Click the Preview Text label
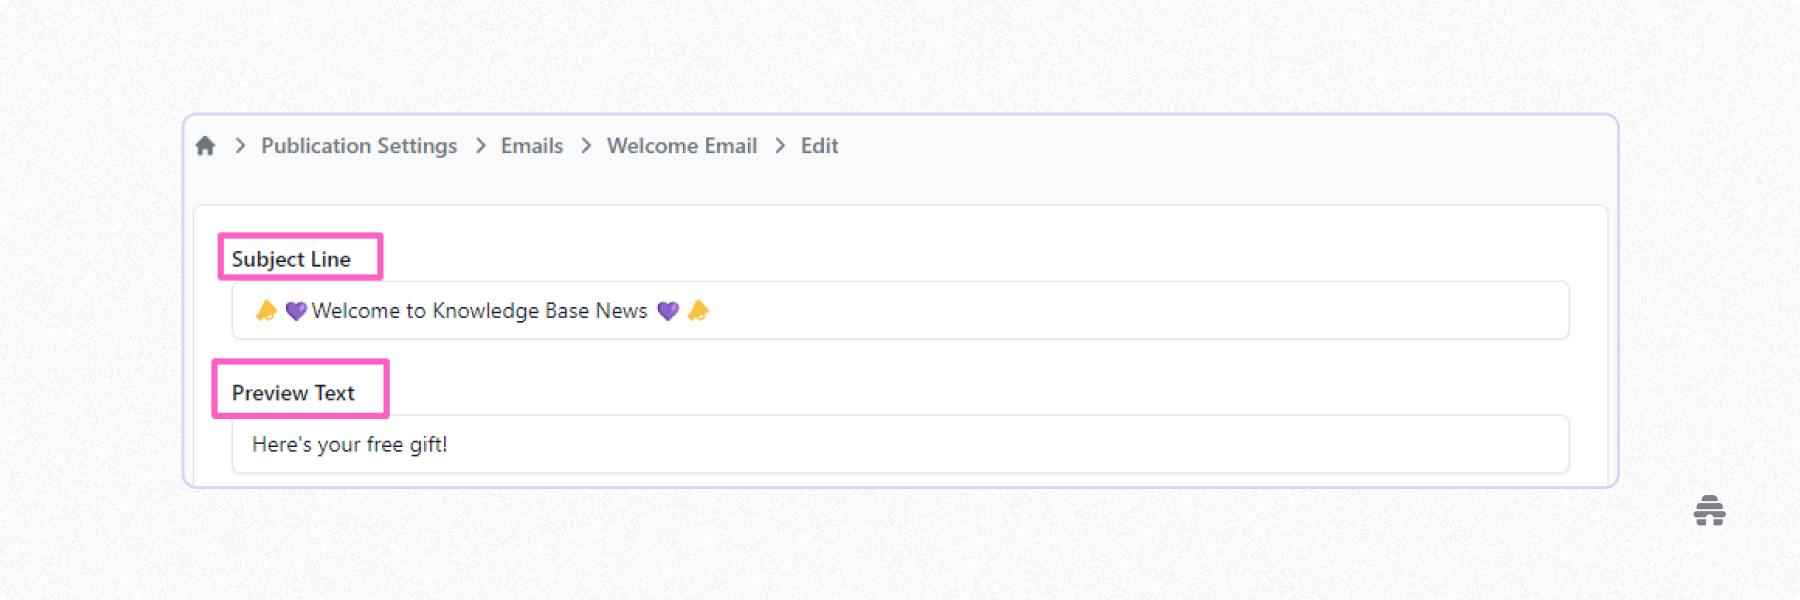This screenshot has width=1800, height=600. click(293, 393)
